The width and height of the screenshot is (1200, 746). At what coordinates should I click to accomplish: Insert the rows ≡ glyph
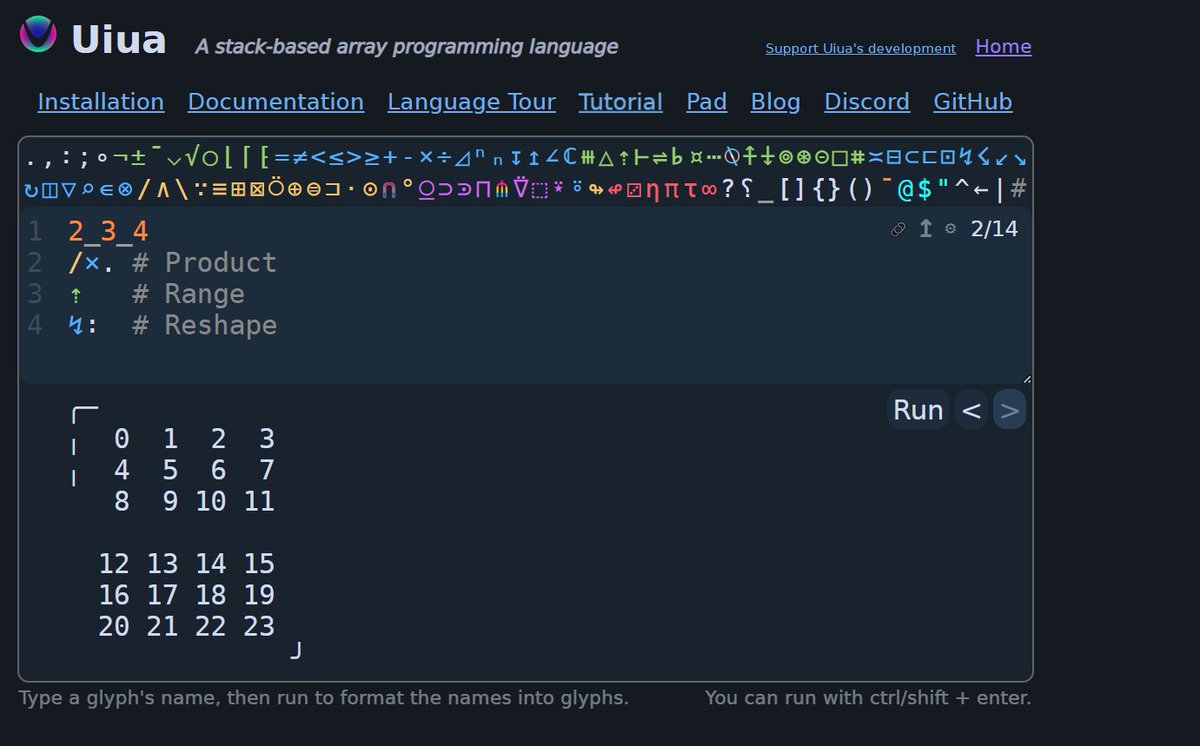click(220, 188)
